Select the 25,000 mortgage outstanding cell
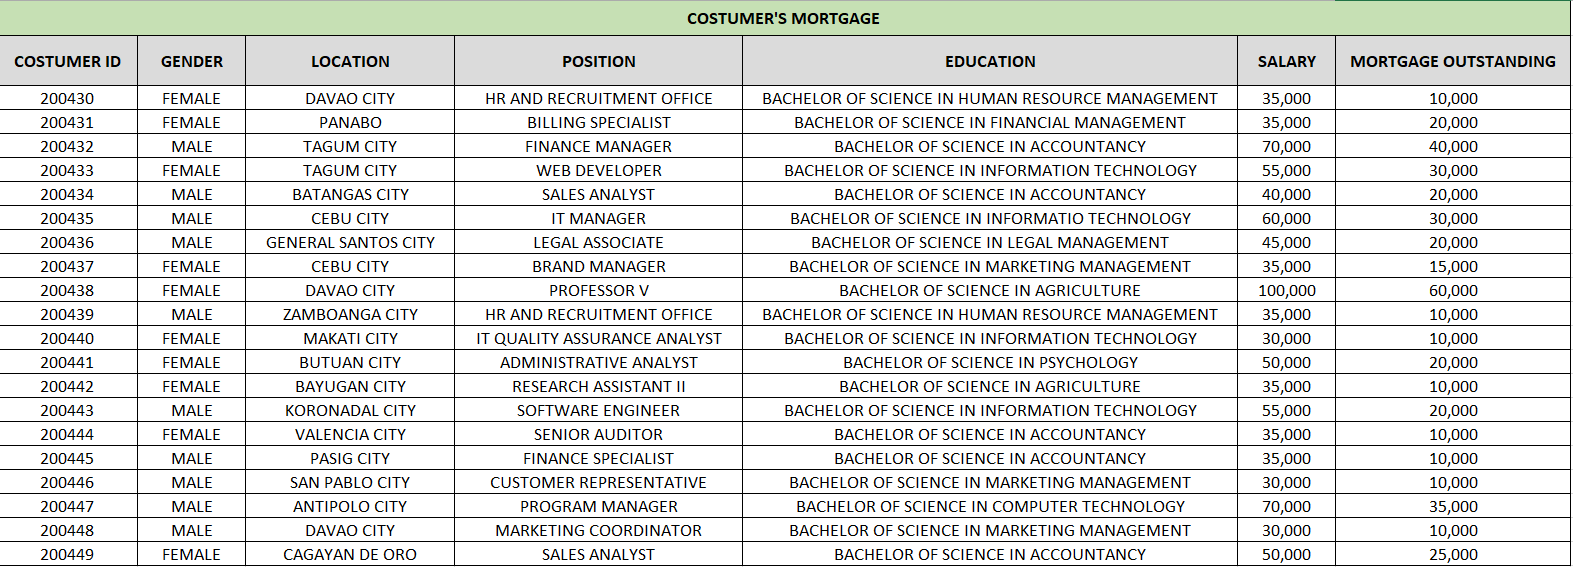Viewport: 1573px width, 567px height. coord(1452,554)
